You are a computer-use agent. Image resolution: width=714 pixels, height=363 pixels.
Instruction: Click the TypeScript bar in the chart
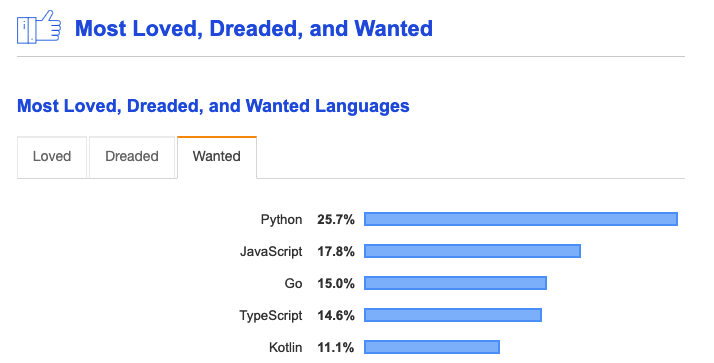click(453, 315)
